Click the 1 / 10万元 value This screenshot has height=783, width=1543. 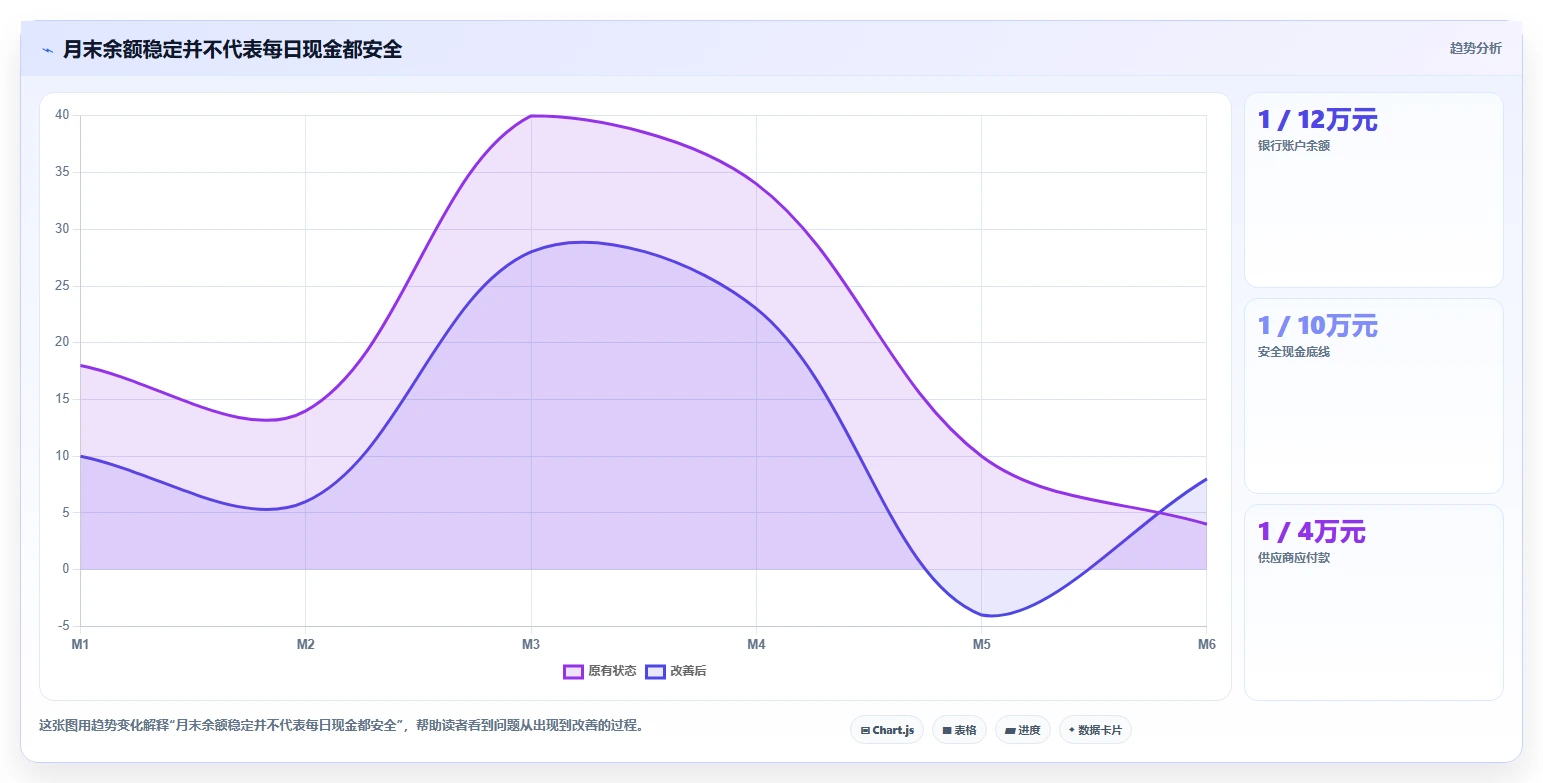click(1317, 326)
